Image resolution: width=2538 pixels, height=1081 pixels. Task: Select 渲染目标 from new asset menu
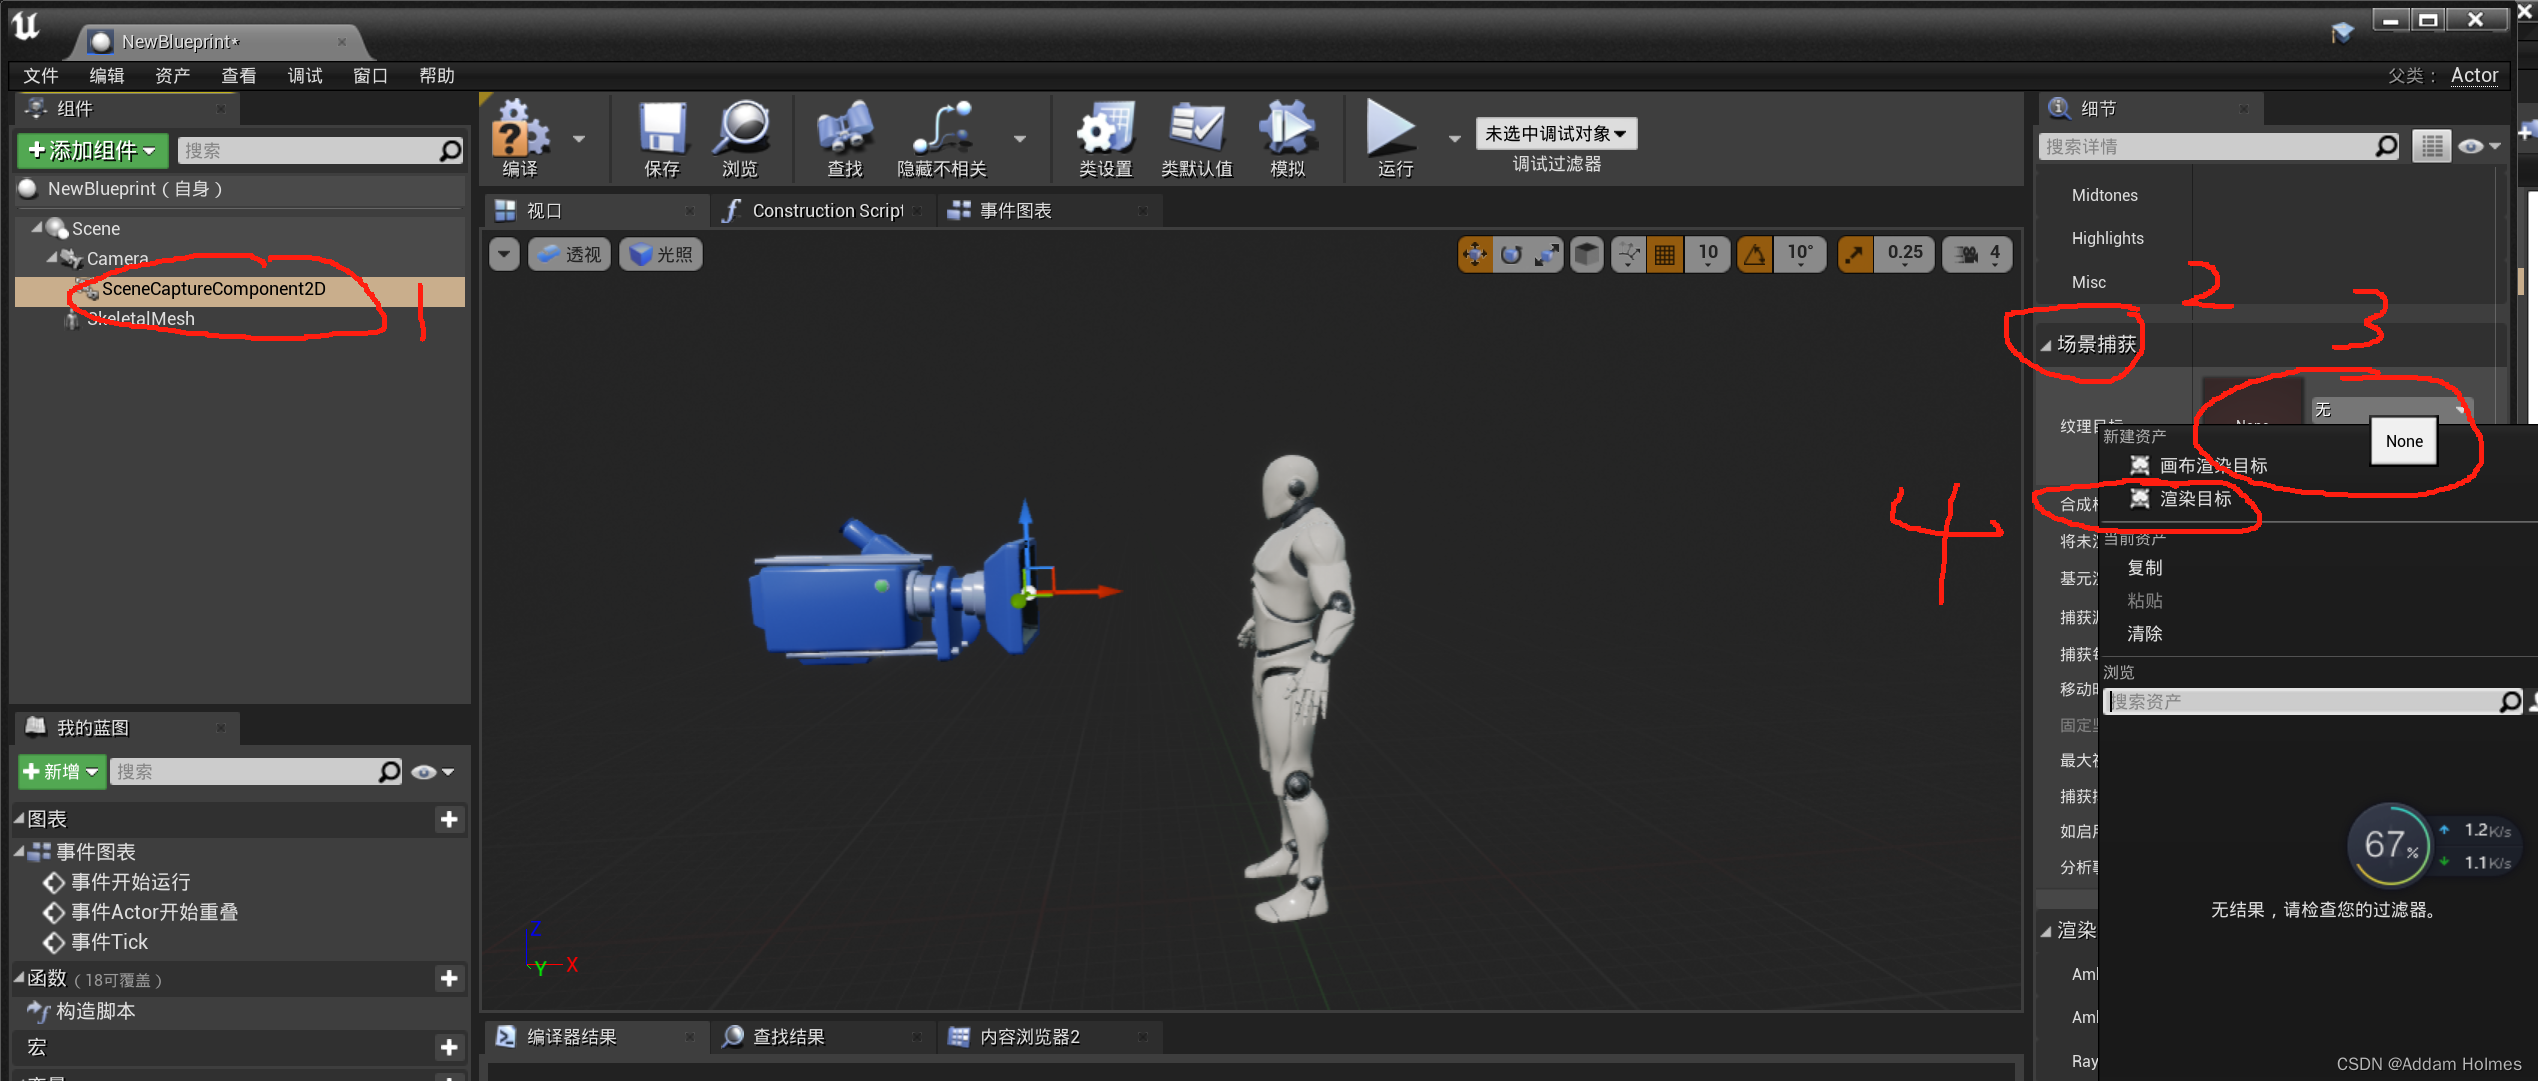click(2195, 499)
